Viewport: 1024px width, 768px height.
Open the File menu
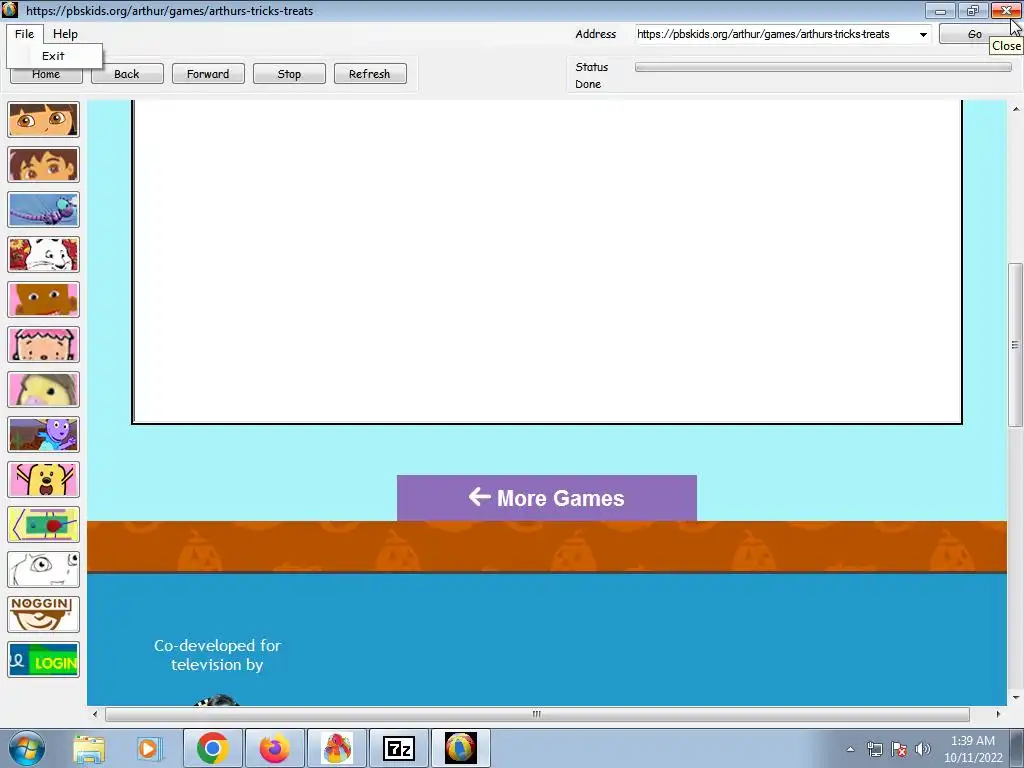pyautogui.click(x=25, y=34)
